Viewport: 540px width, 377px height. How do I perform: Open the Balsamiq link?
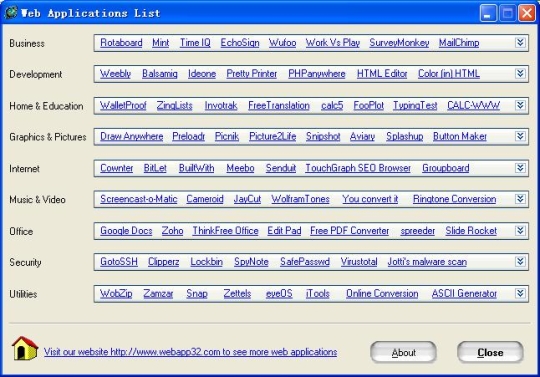click(160, 74)
